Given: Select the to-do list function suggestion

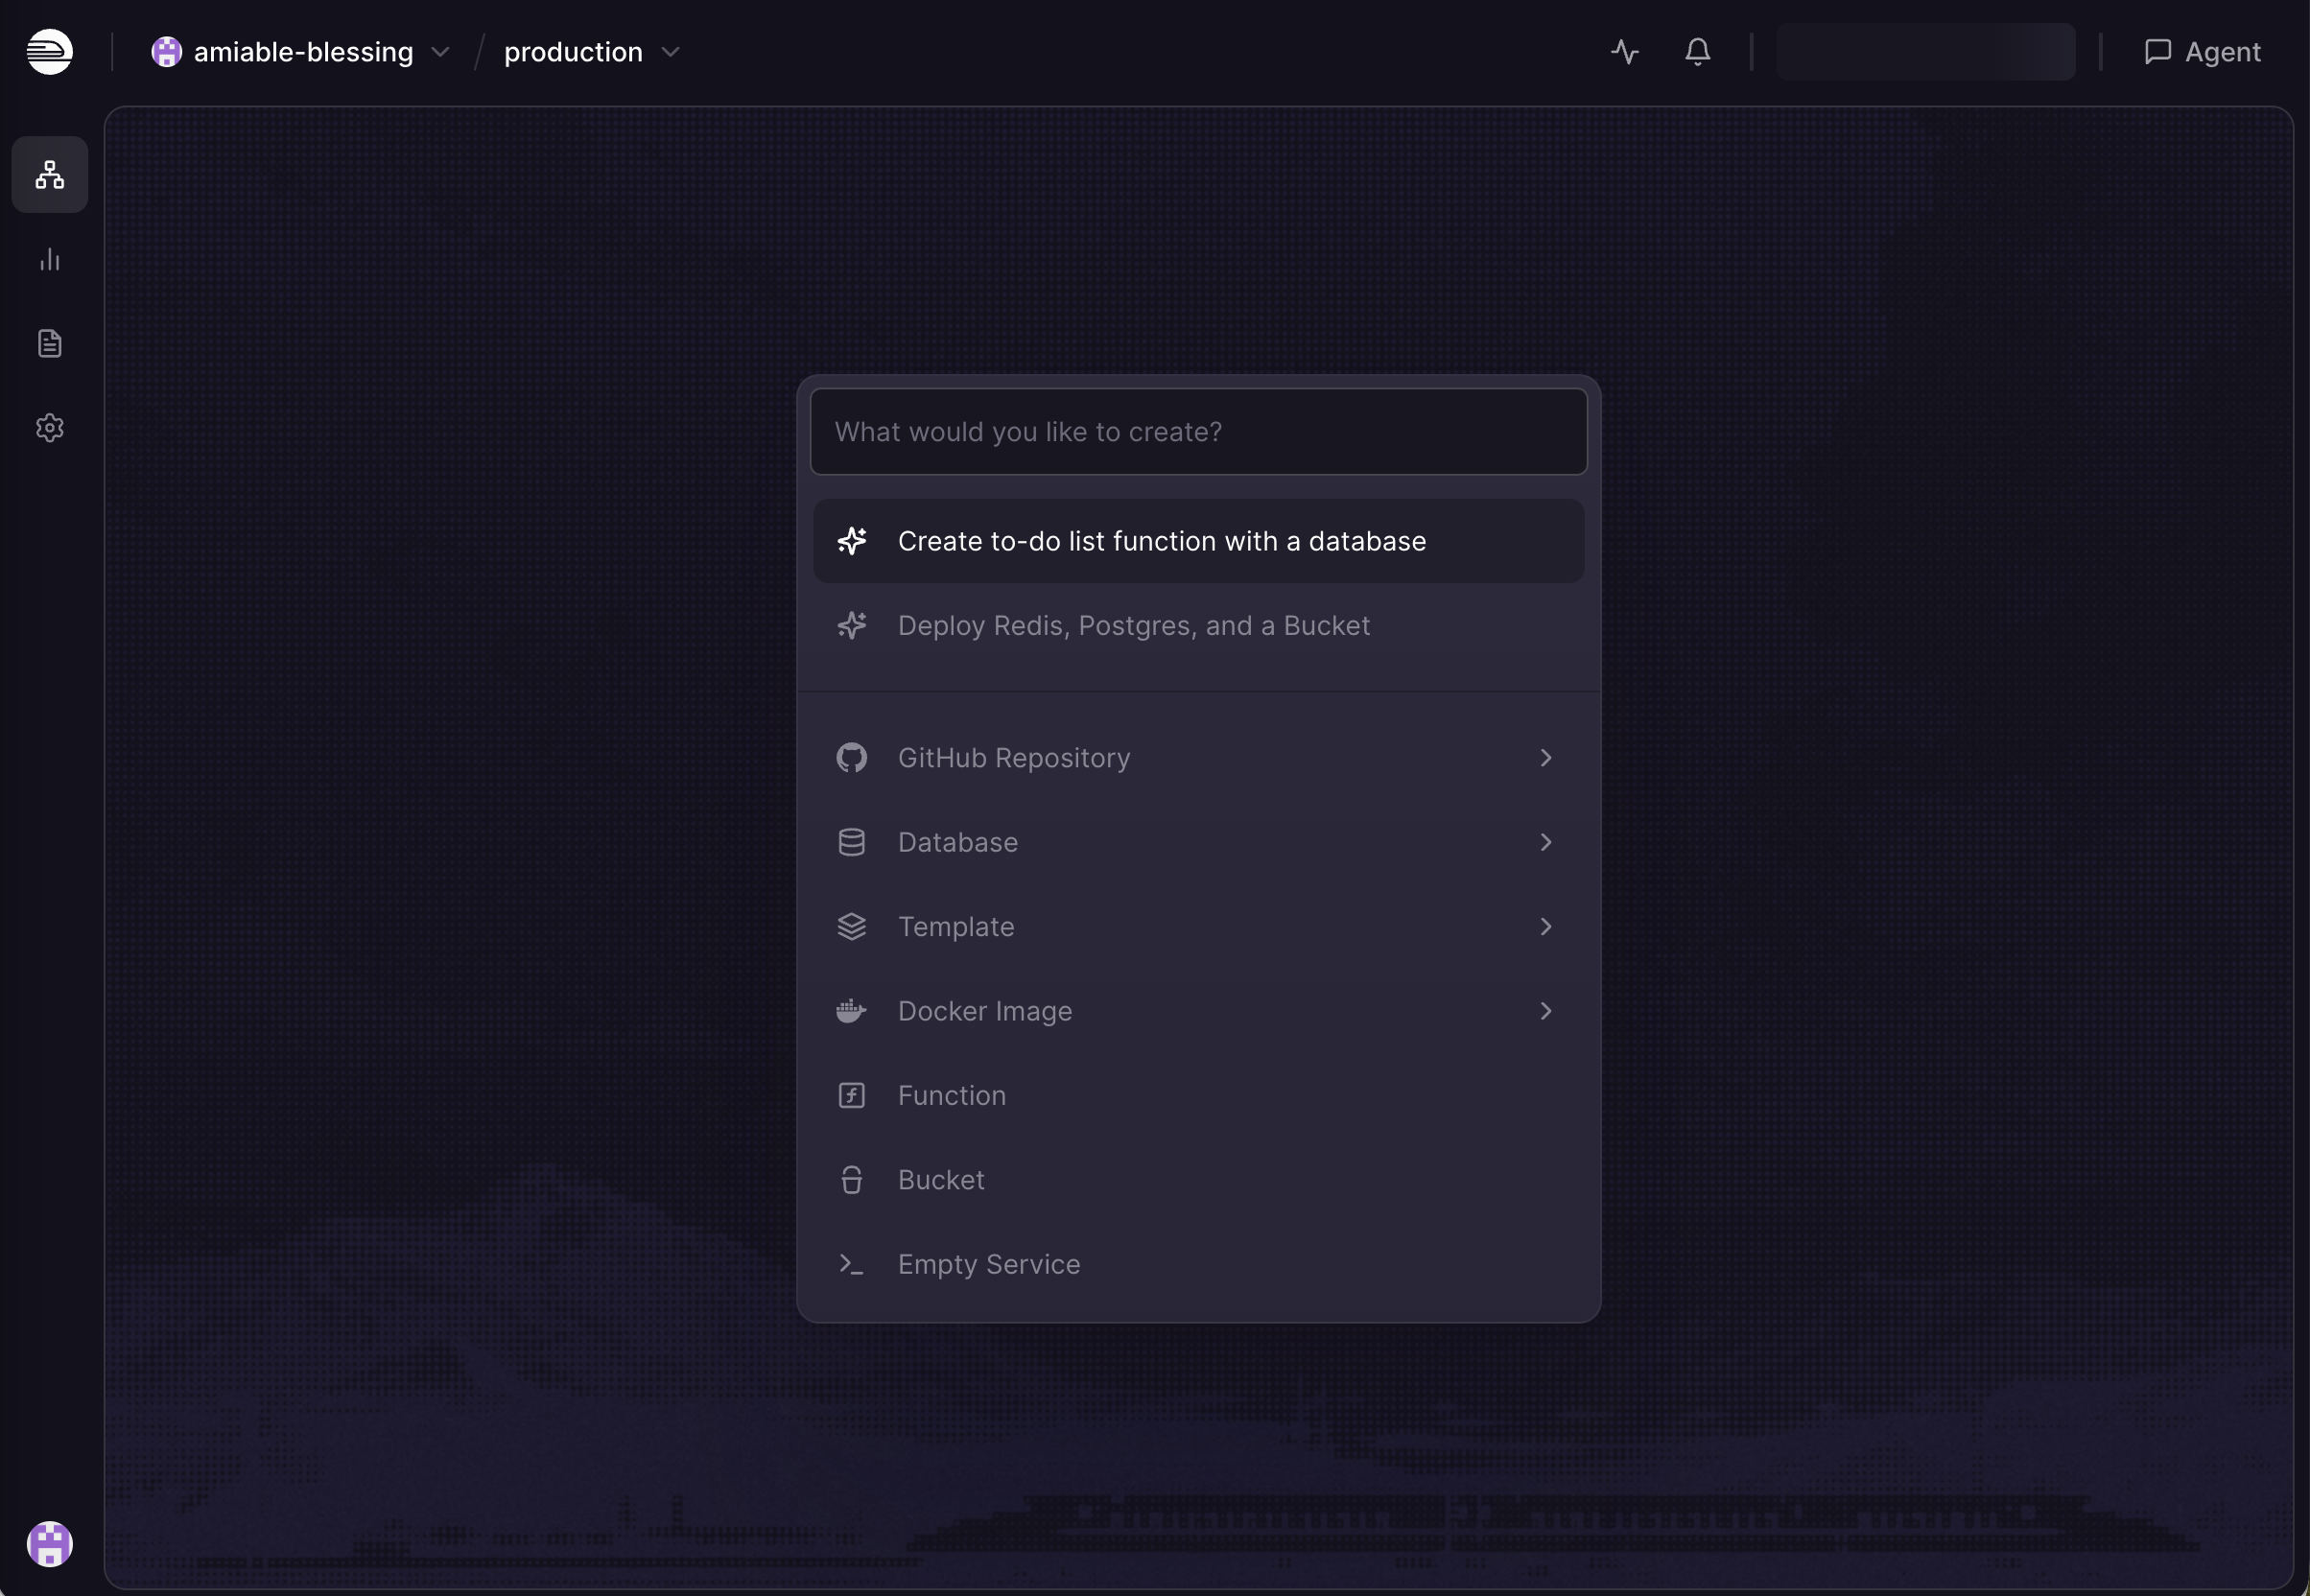Looking at the screenshot, I should click(1162, 540).
